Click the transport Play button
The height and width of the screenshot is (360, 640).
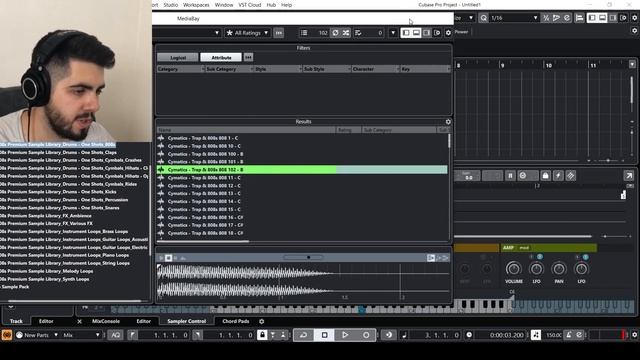(x=345, y=335)
